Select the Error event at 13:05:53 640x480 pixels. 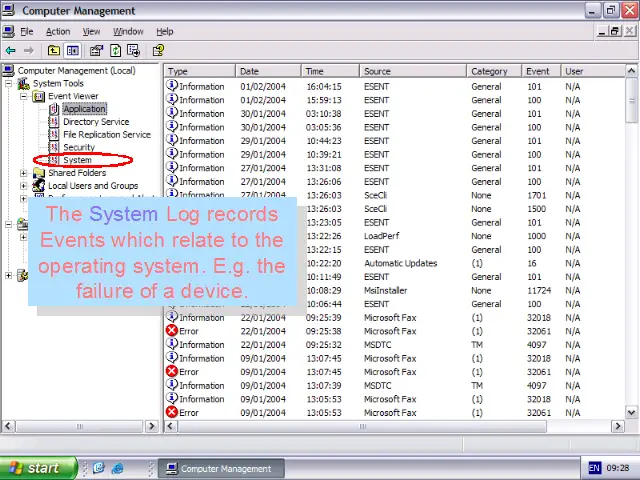[394, 413]
